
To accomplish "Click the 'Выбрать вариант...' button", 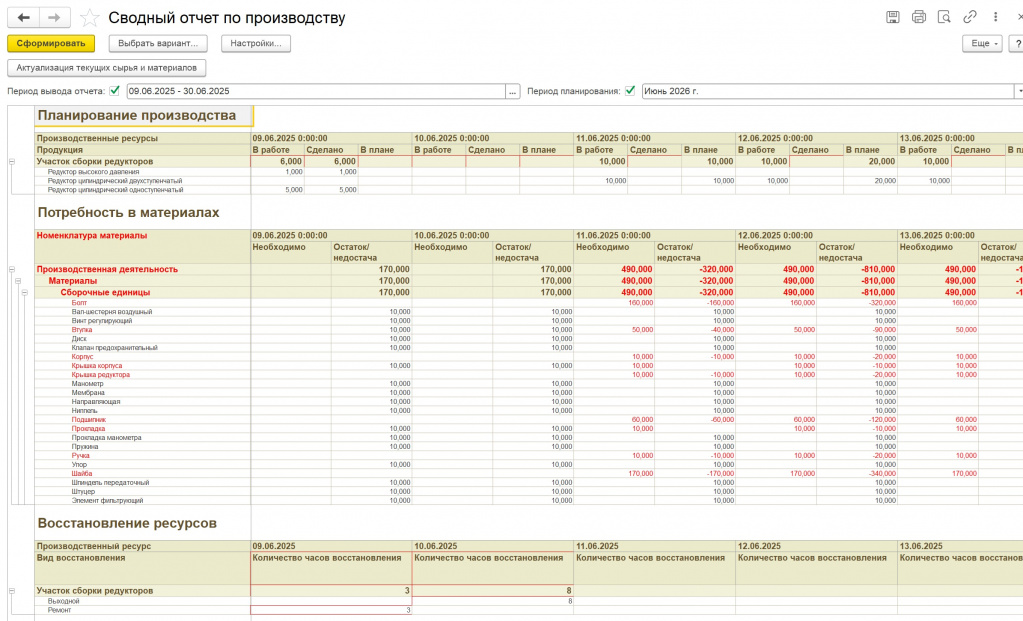I will pos(158,43).
